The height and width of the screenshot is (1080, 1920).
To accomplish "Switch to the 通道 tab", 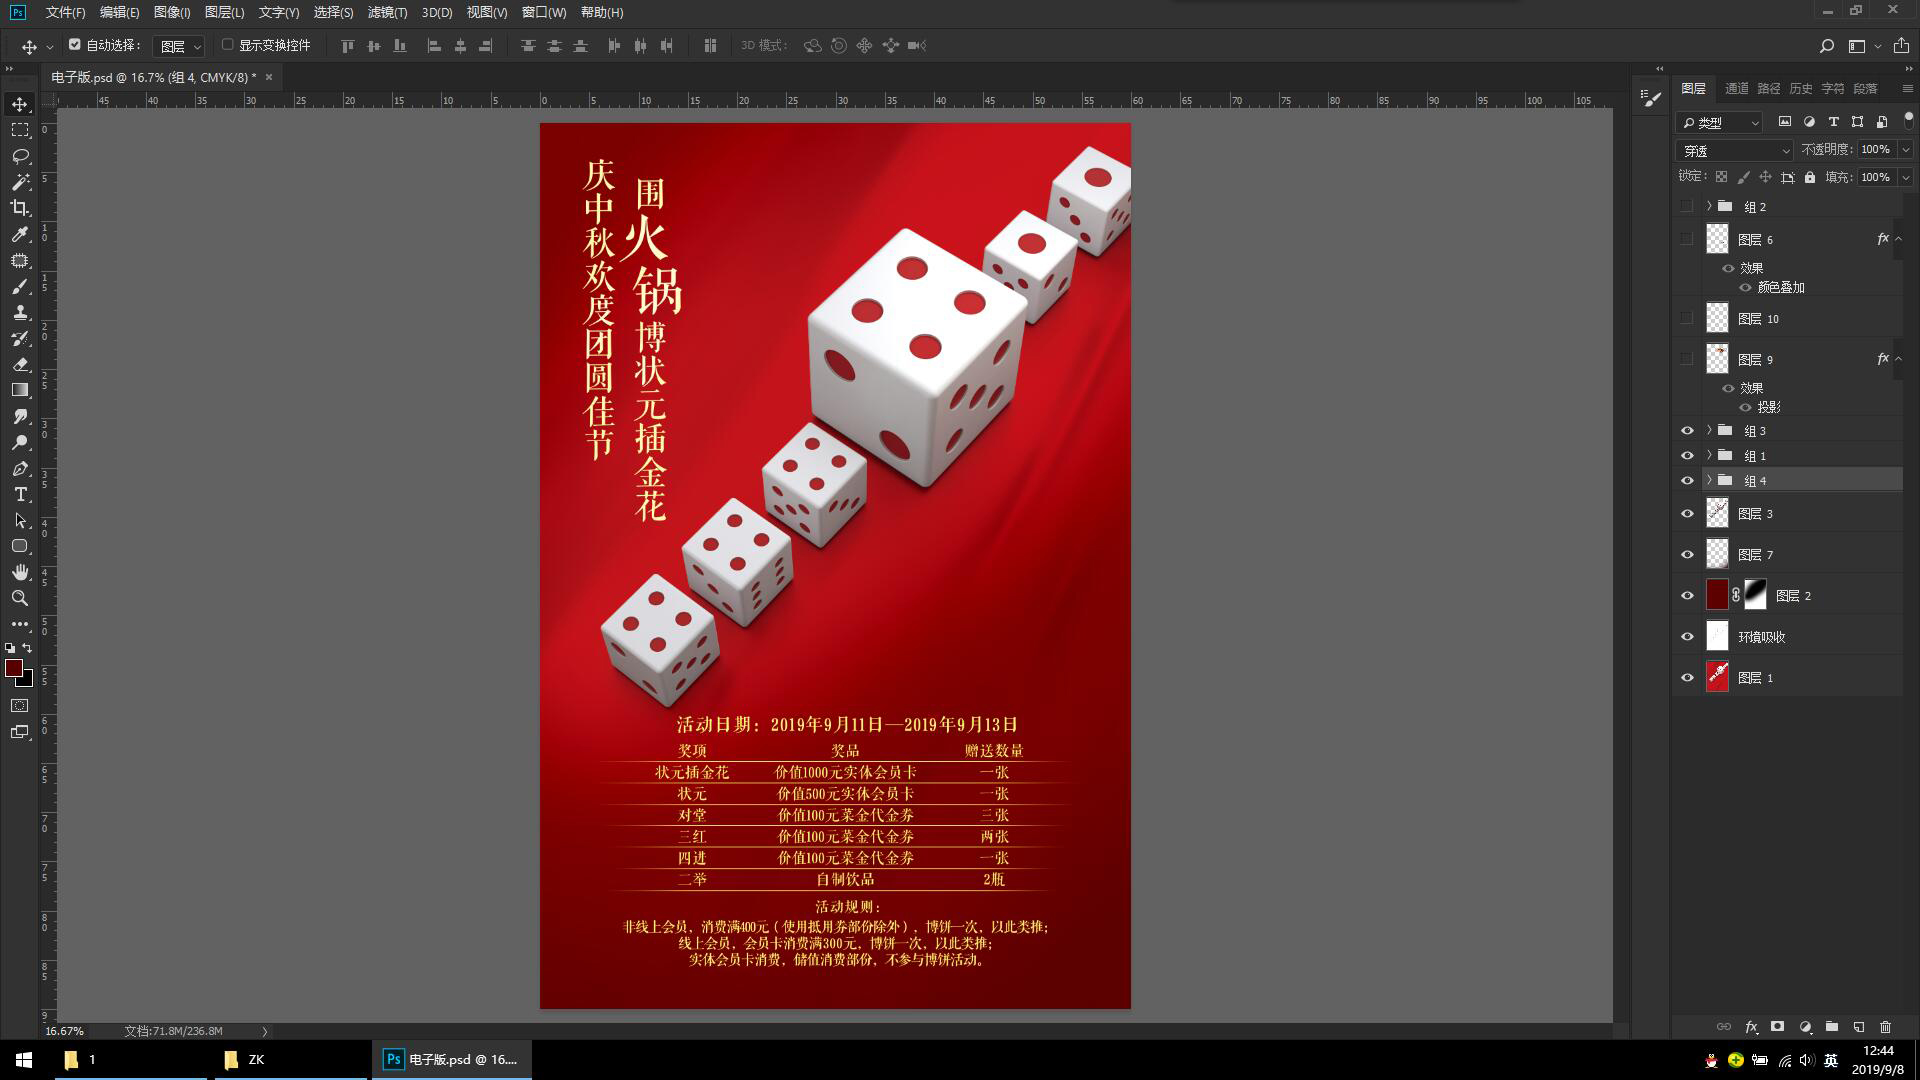I will tap(1736, 89).
